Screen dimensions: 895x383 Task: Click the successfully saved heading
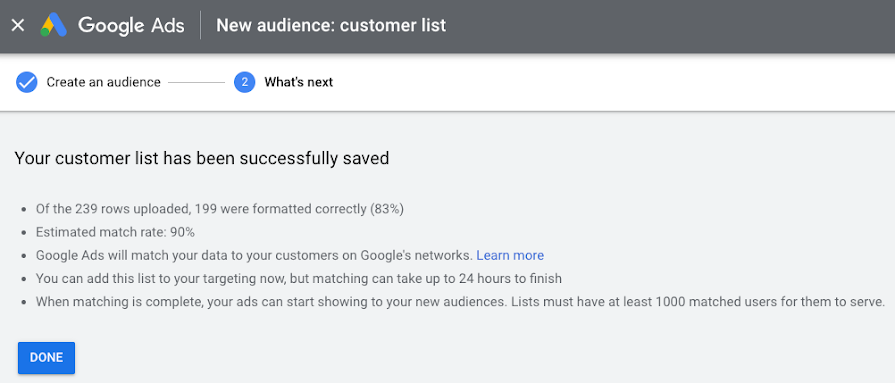pyautogui.click(x=201, y=158)
